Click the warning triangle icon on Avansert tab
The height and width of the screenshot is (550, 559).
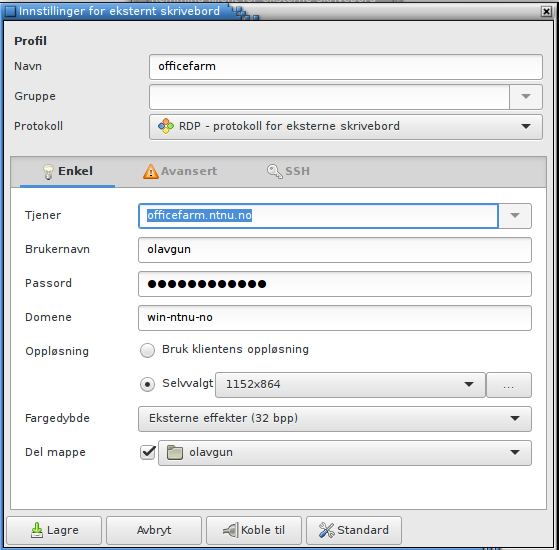click(151, 171)
